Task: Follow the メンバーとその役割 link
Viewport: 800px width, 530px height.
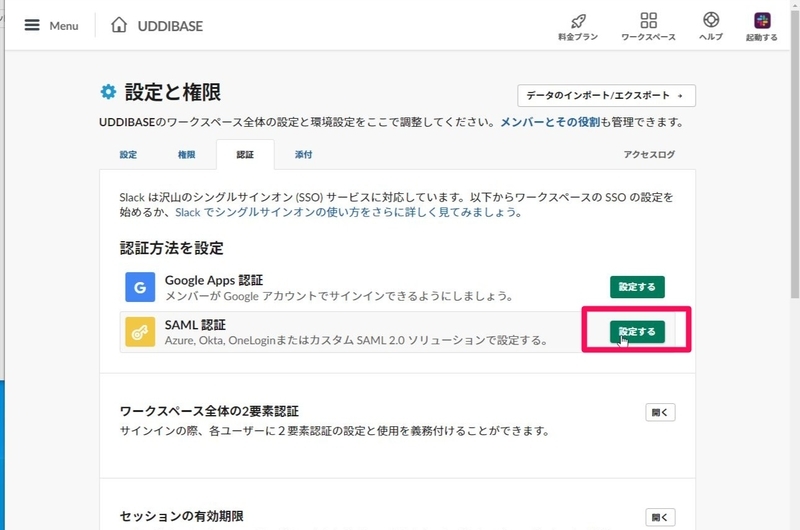Action: 550,122
